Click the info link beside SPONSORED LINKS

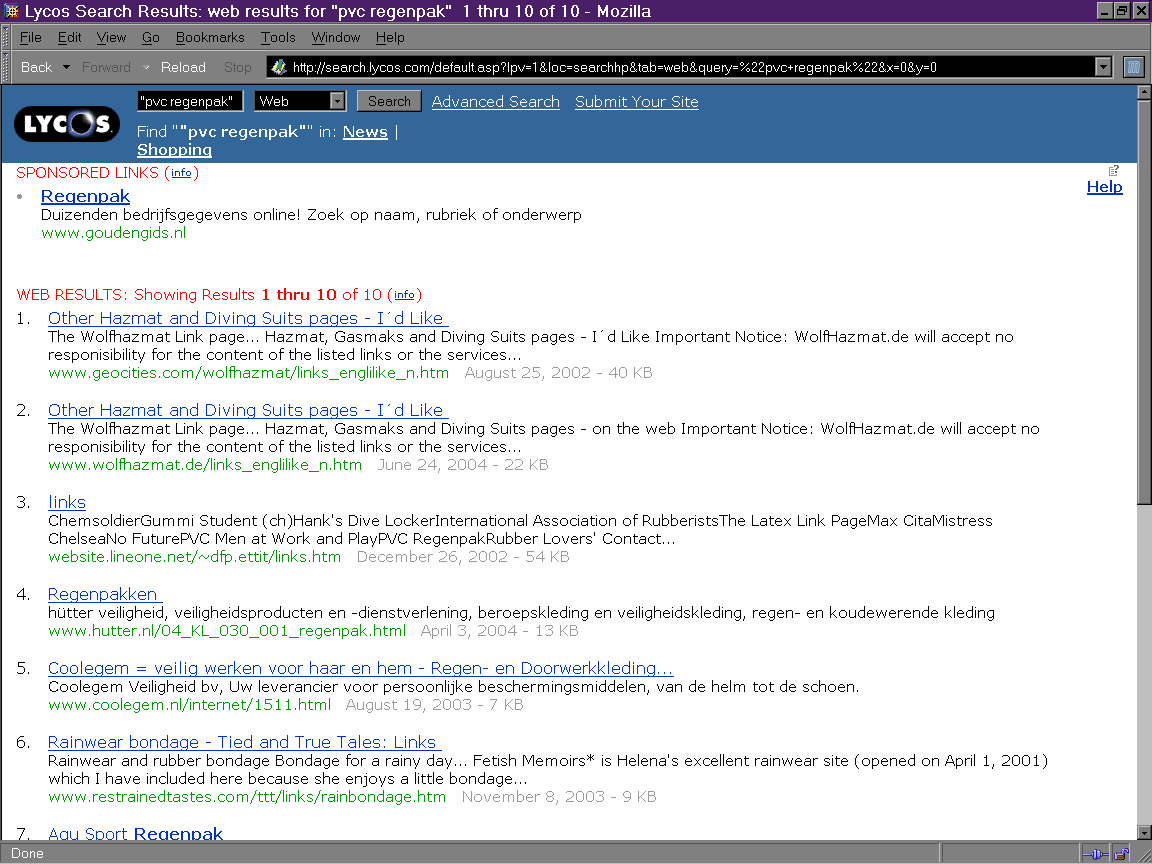click(x=181, y=173)
